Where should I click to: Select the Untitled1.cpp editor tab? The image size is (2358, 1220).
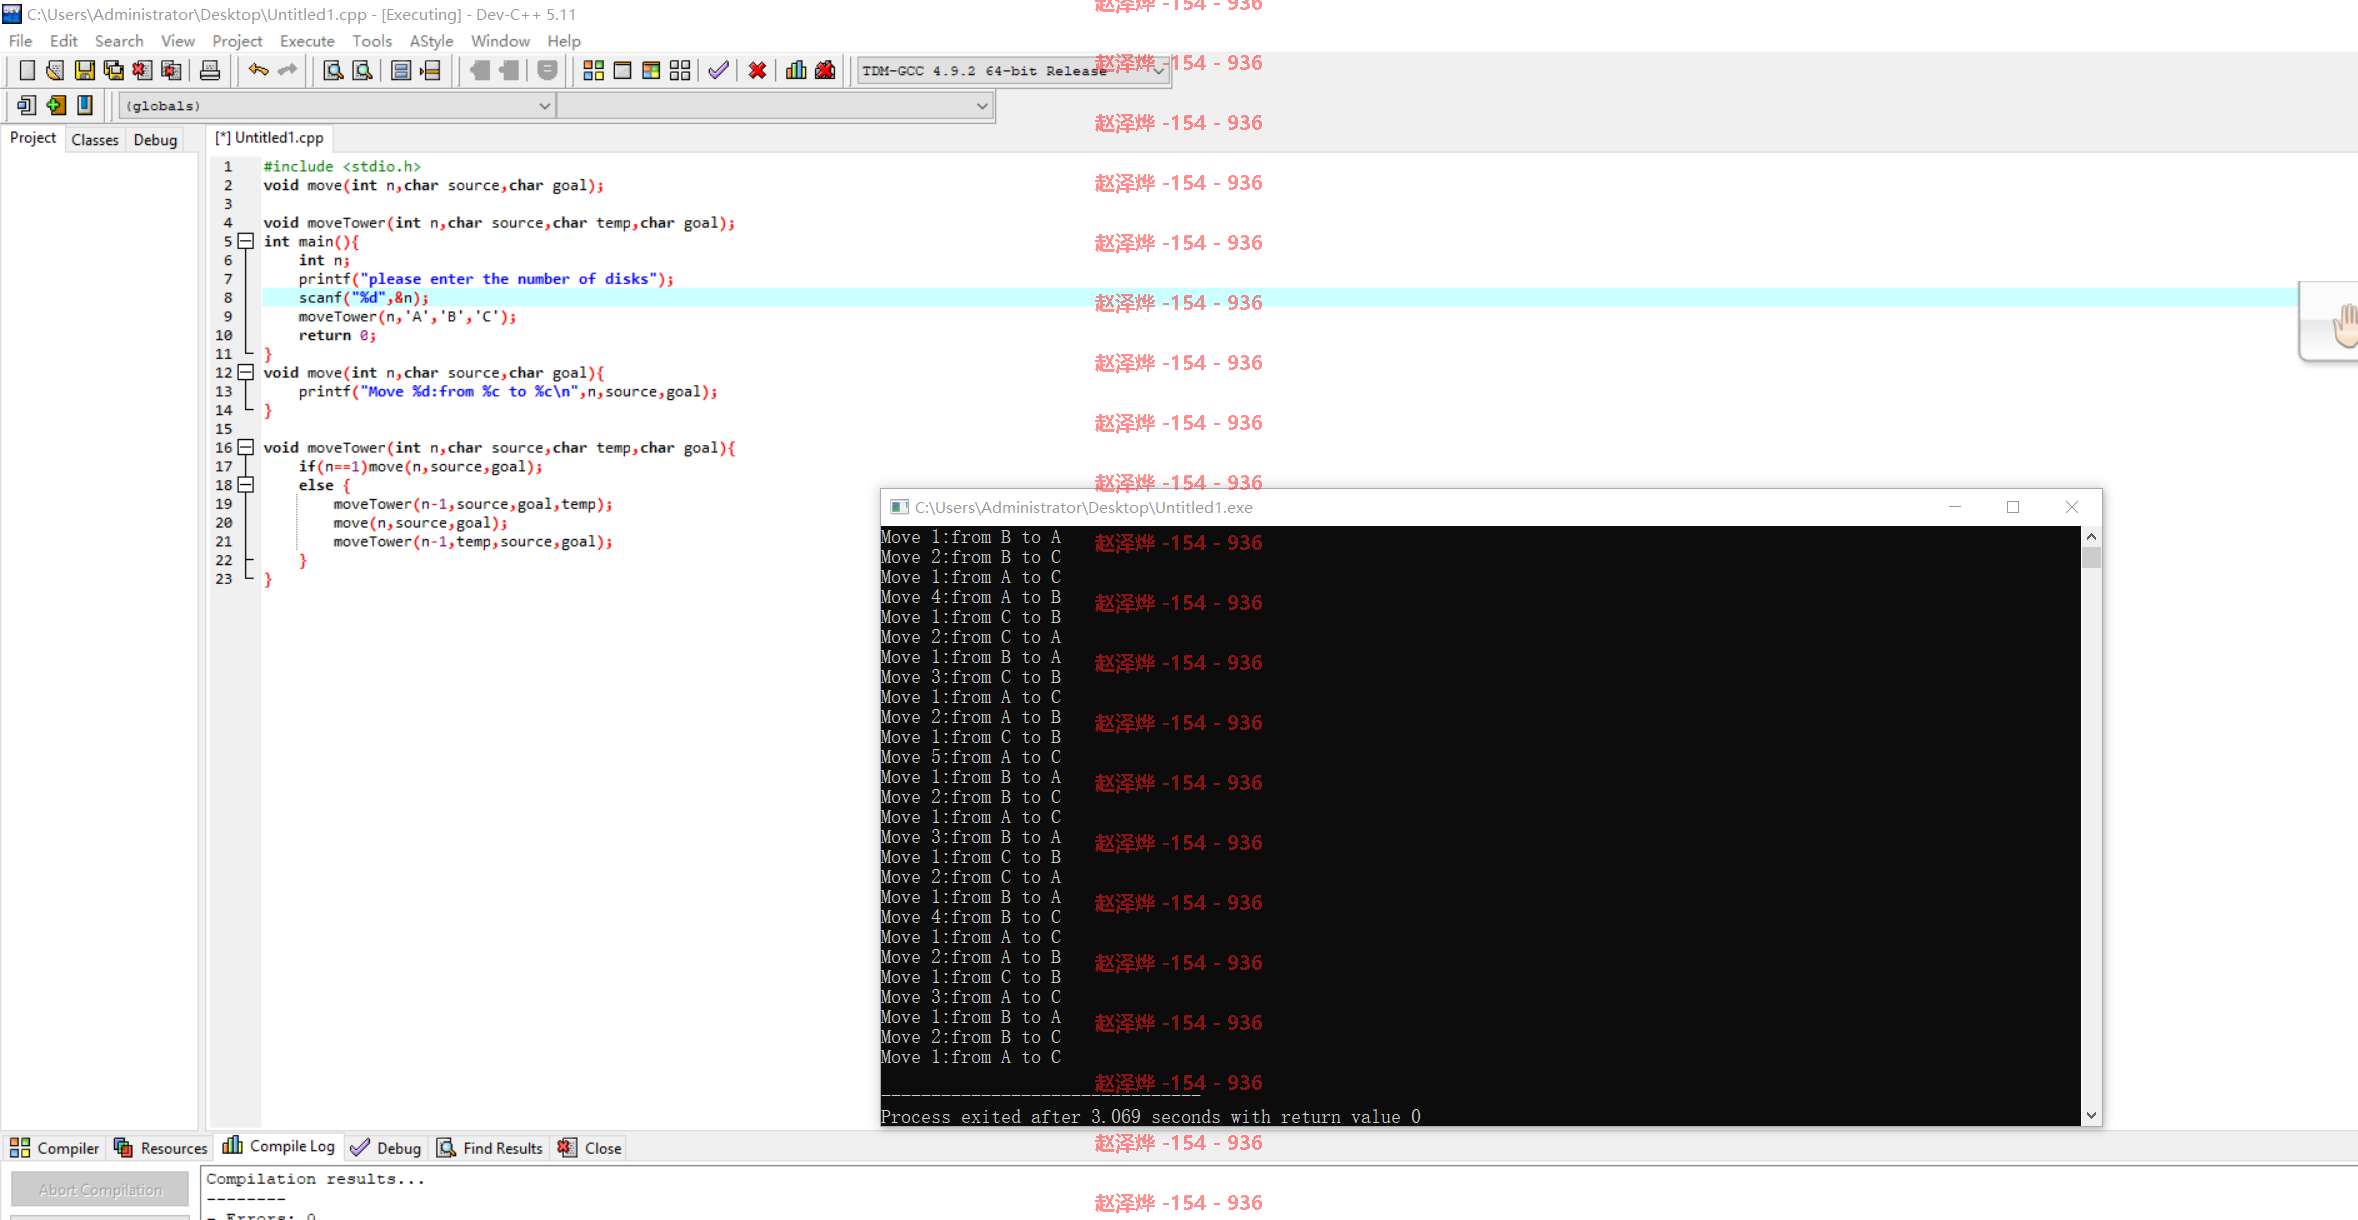[270, 138]
